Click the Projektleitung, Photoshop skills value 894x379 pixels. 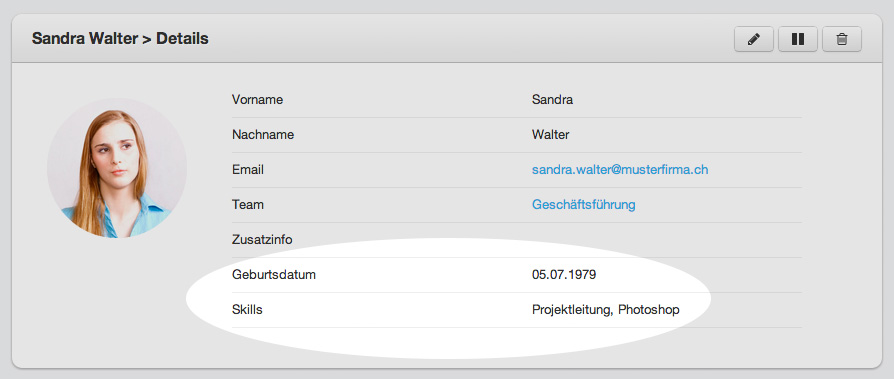[606, 310]
